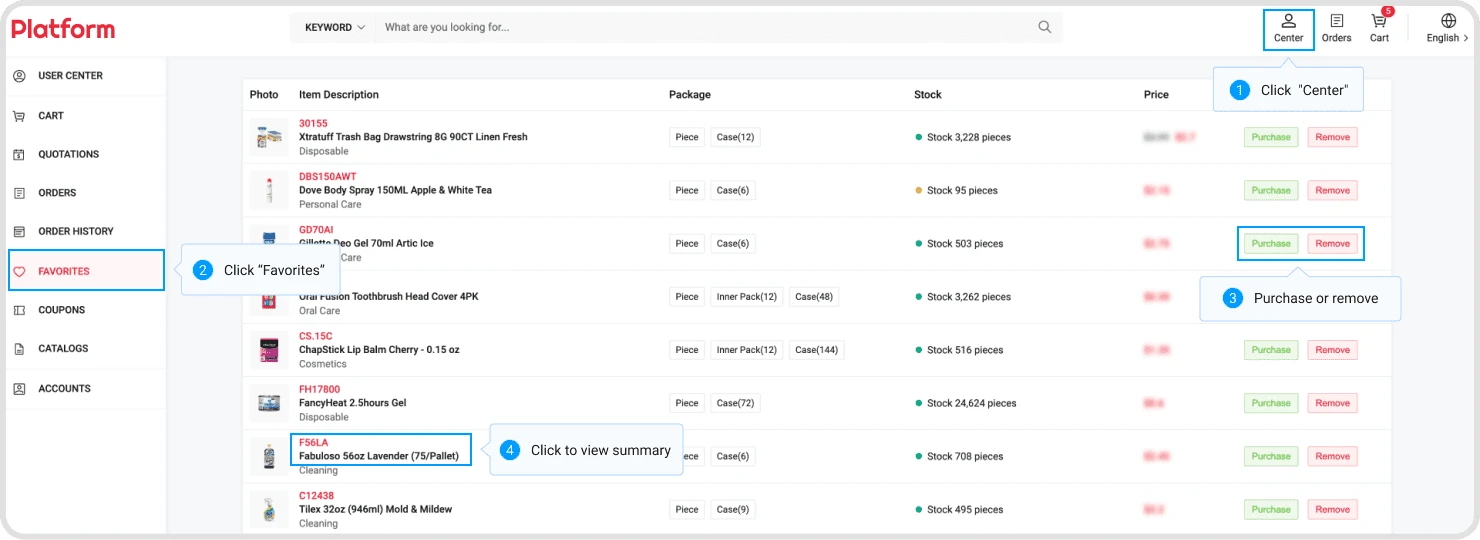
Task: Choose Inner Pack(12) for Oral Fusion Toothbrush
Action: point(747,297)
